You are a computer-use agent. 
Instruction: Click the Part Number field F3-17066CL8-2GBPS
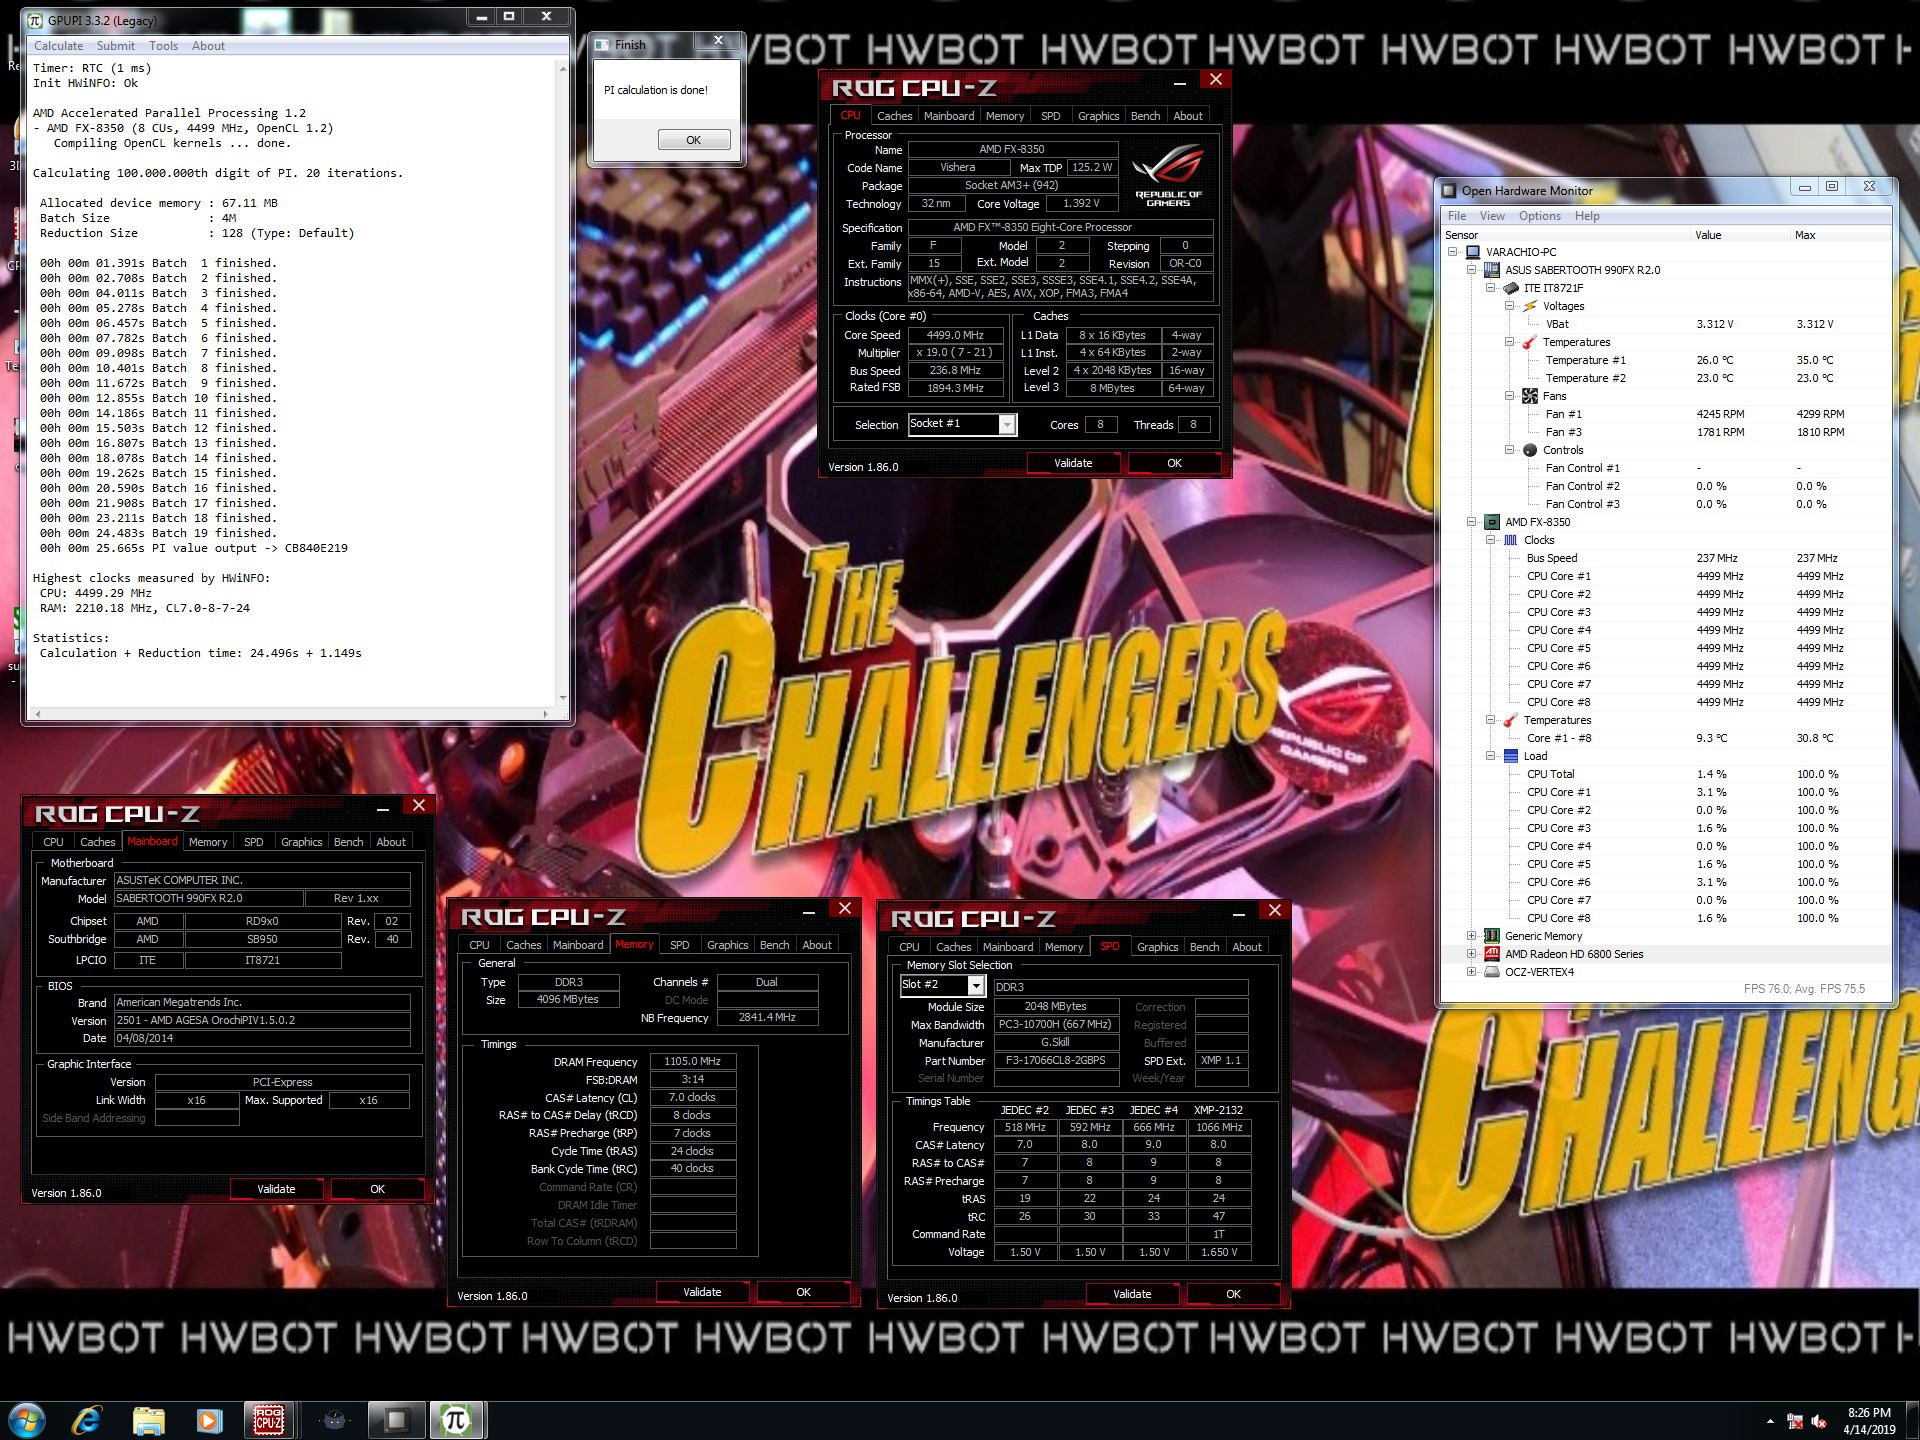(x=1055, y=1060)
